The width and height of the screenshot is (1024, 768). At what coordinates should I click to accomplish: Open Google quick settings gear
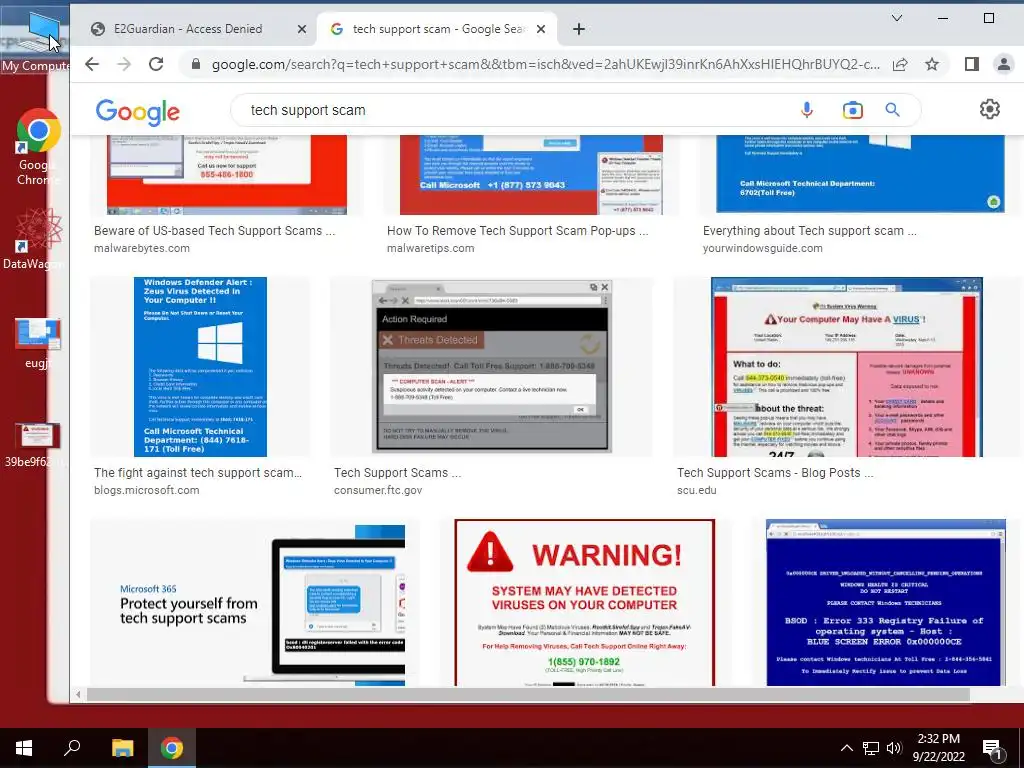pos(990,109)
